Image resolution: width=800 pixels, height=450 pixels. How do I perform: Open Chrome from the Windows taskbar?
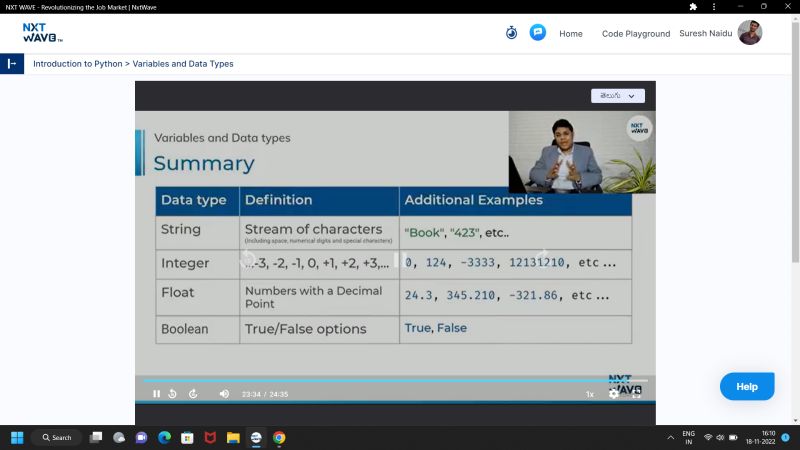point(279,438)
